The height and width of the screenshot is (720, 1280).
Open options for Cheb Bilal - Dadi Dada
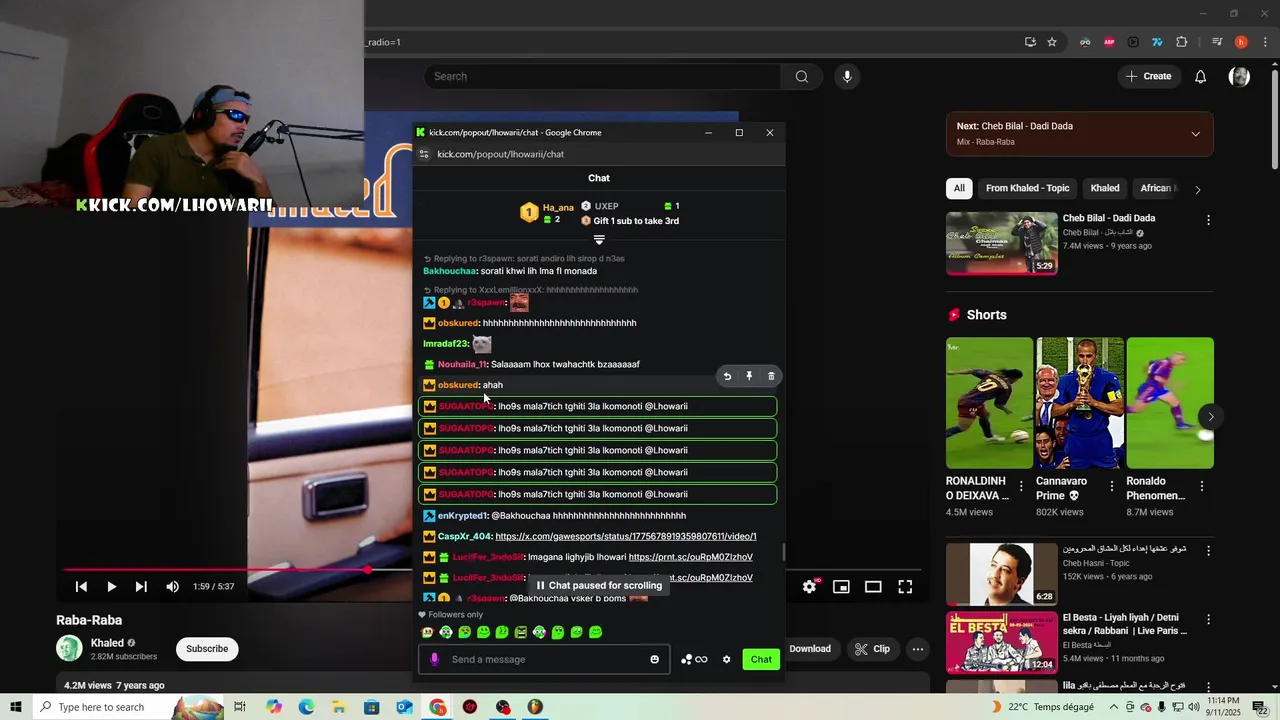click(1208, 220)
